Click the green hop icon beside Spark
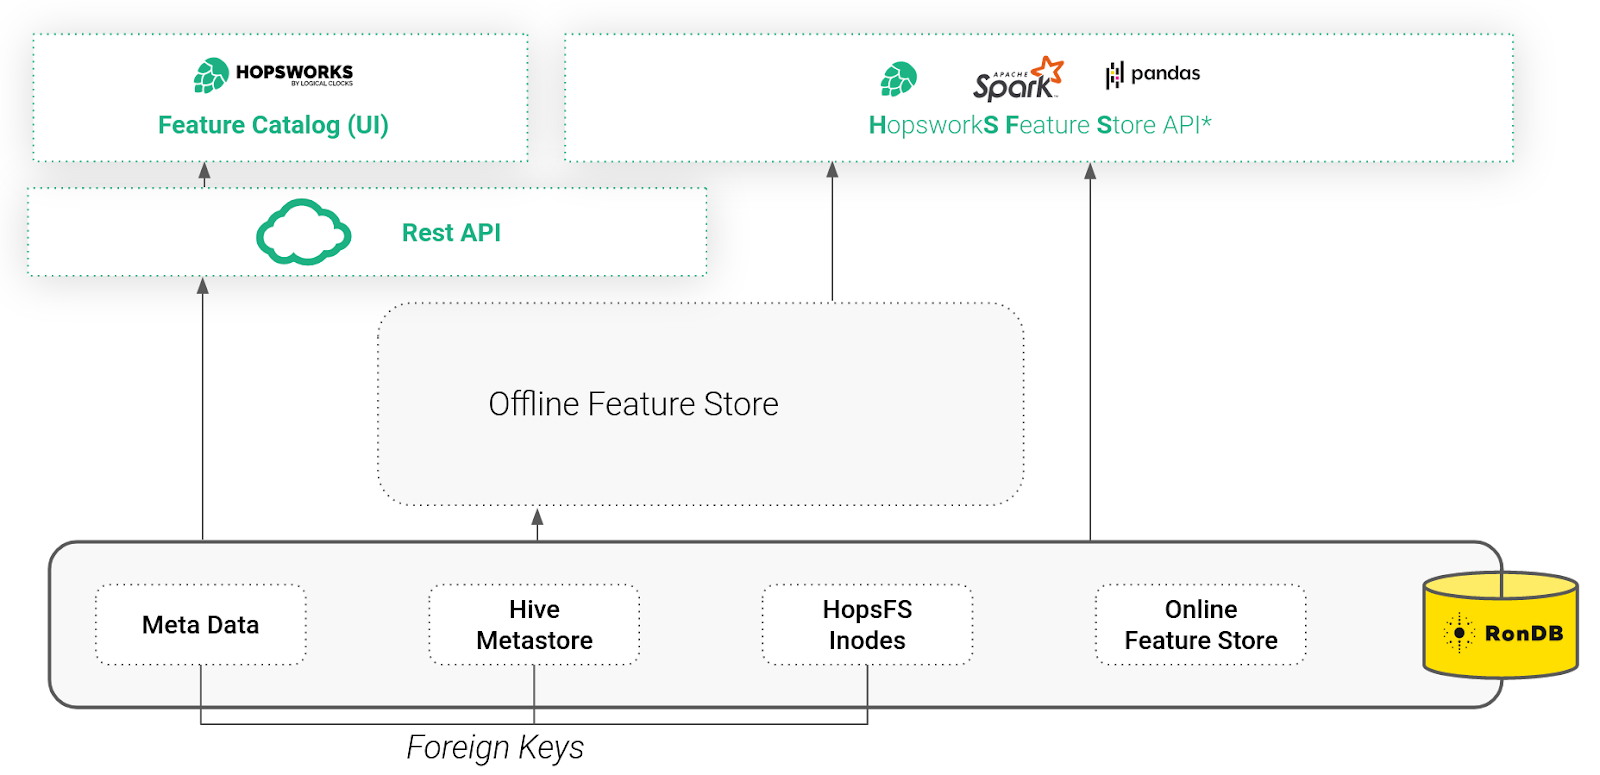 pos(898,79)
